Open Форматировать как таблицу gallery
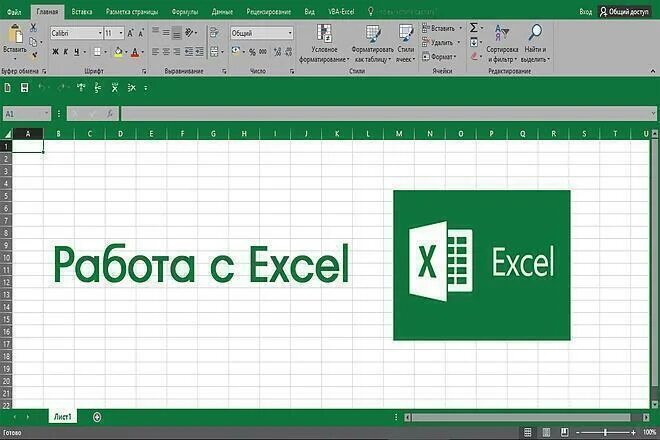Screen dimensions: 660x440 tap(373, 44)
